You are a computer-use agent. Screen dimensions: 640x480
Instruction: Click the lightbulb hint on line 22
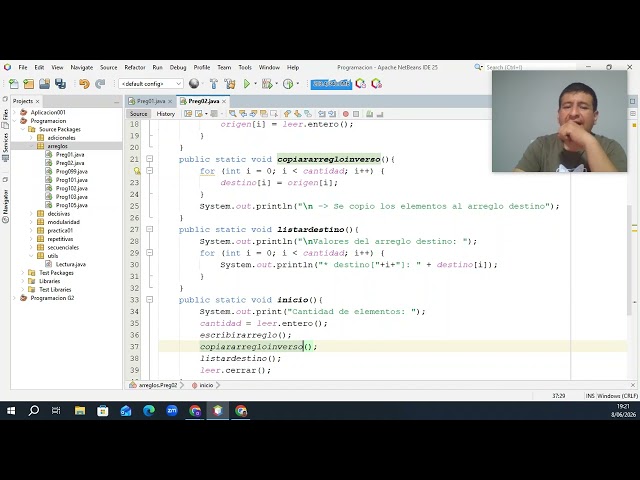(x=137, y=171)
